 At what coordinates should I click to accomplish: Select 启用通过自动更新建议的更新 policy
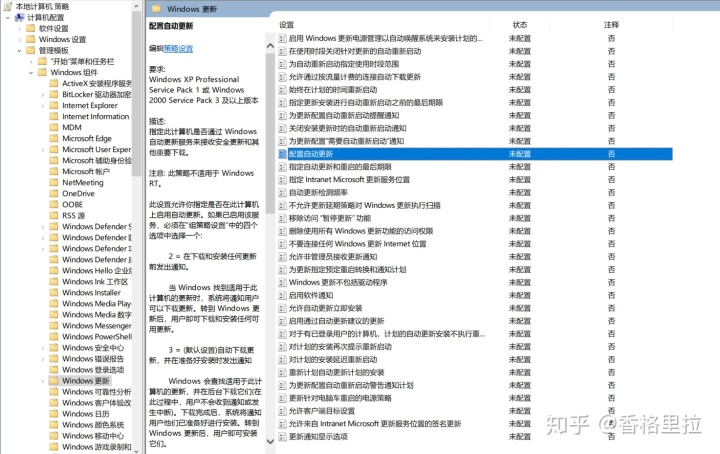click(337, 321)
